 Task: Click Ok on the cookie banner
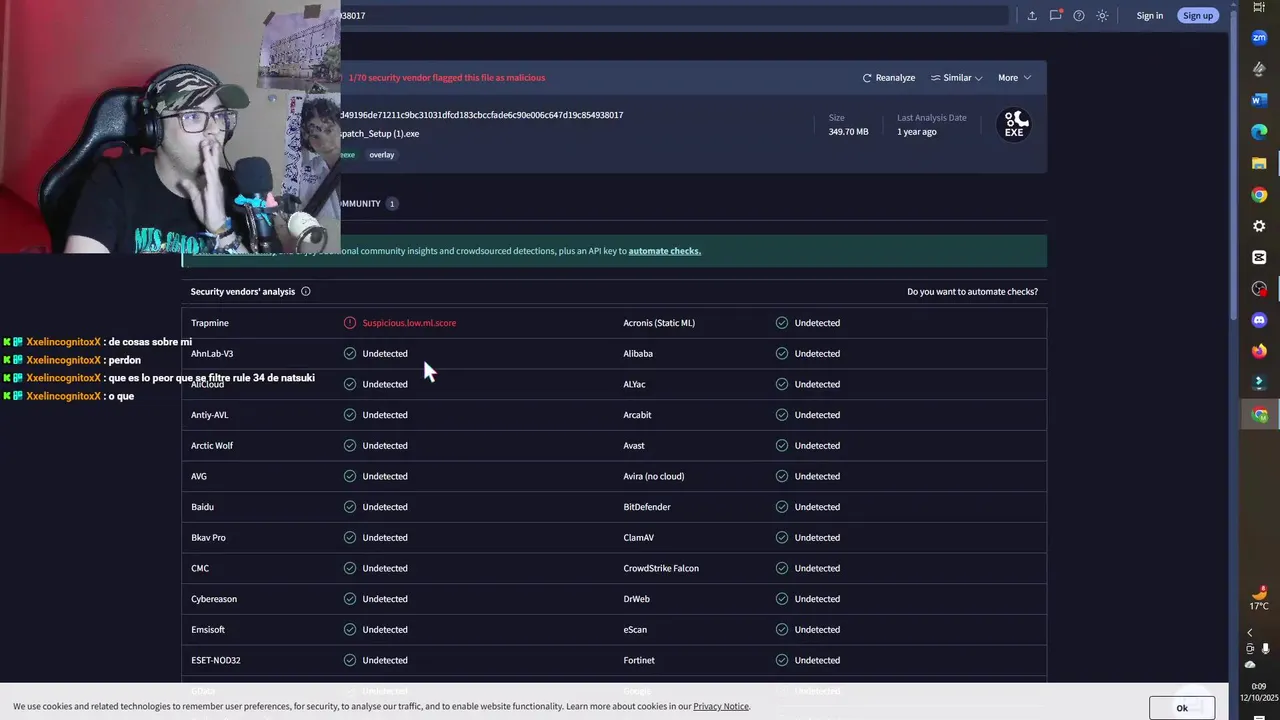tap(1182, 708)
